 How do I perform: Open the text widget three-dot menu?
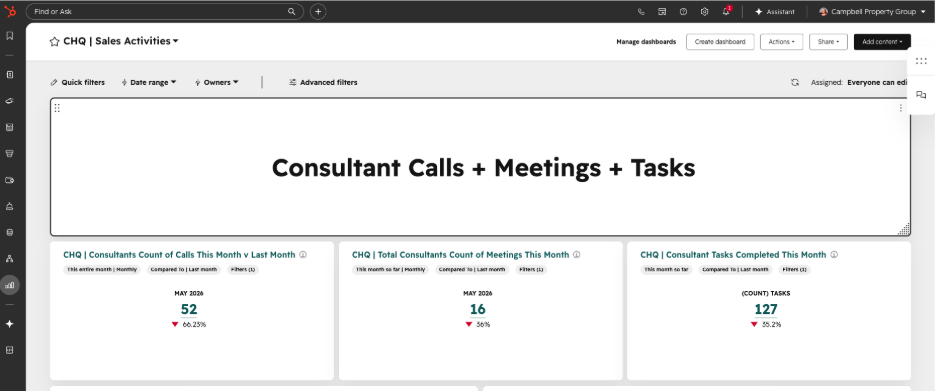(901, 108)
